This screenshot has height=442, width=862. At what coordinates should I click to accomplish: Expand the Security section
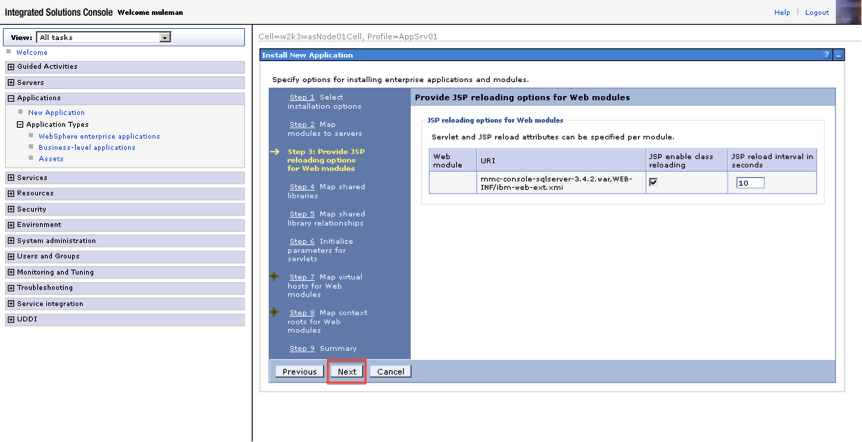pos(11,209)
